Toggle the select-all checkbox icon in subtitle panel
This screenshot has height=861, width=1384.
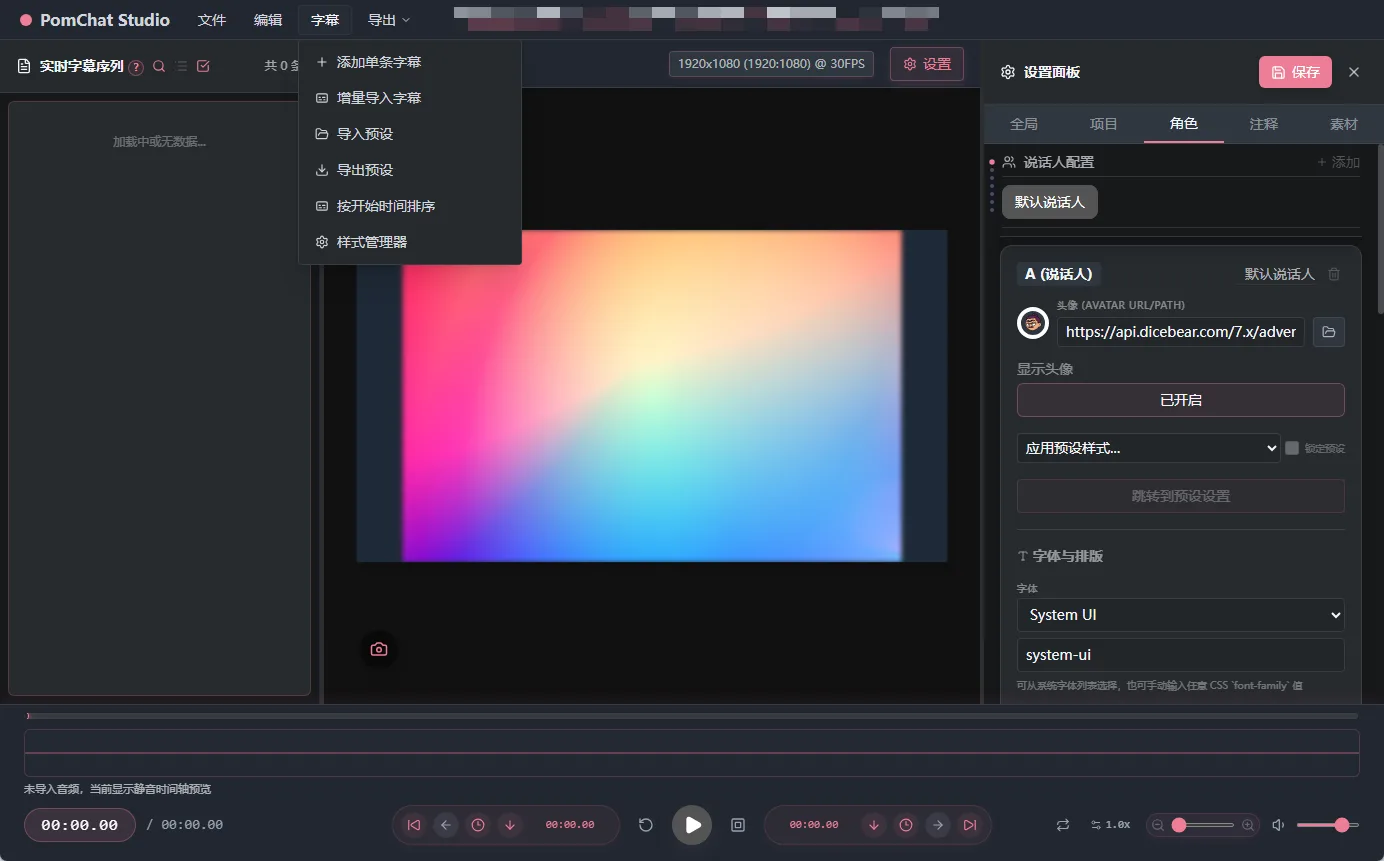tap(204, 66)
